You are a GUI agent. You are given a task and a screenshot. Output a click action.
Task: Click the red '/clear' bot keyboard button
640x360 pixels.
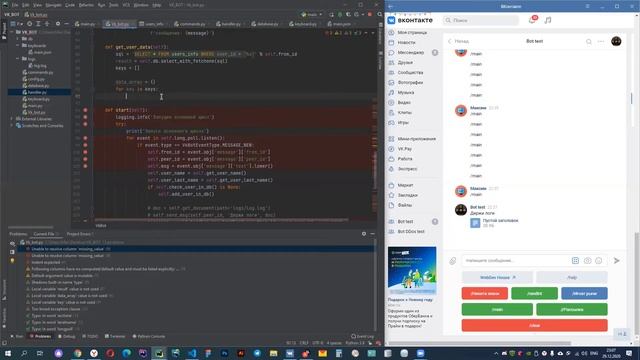534,325
